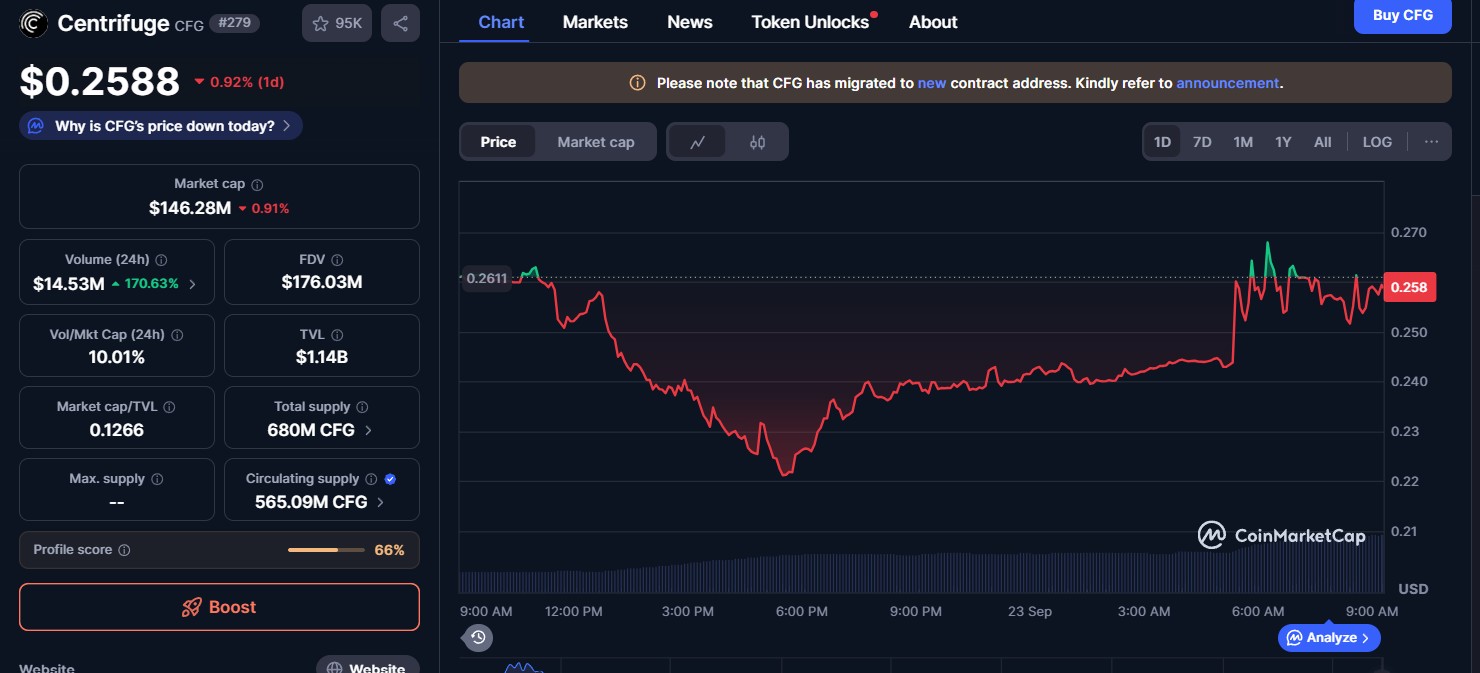Screen dimensions: 1480x673
Task: Click the Analyze button
Action: (1329, 637)
